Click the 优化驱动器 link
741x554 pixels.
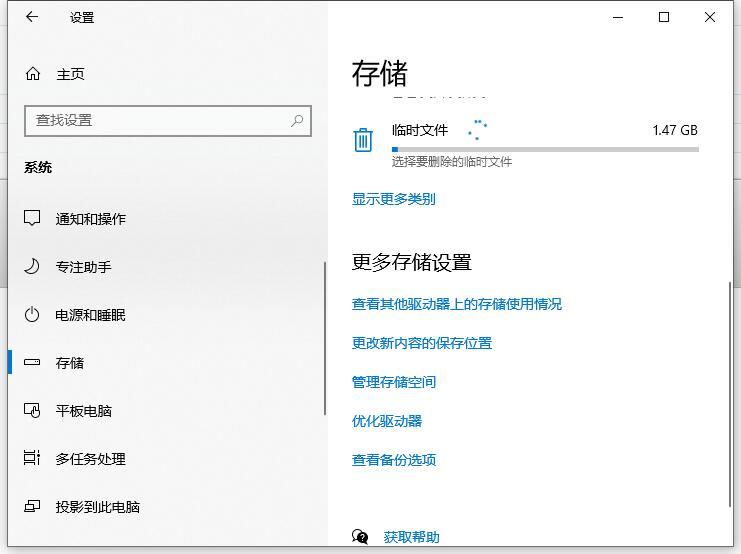[x=387, y=421]
